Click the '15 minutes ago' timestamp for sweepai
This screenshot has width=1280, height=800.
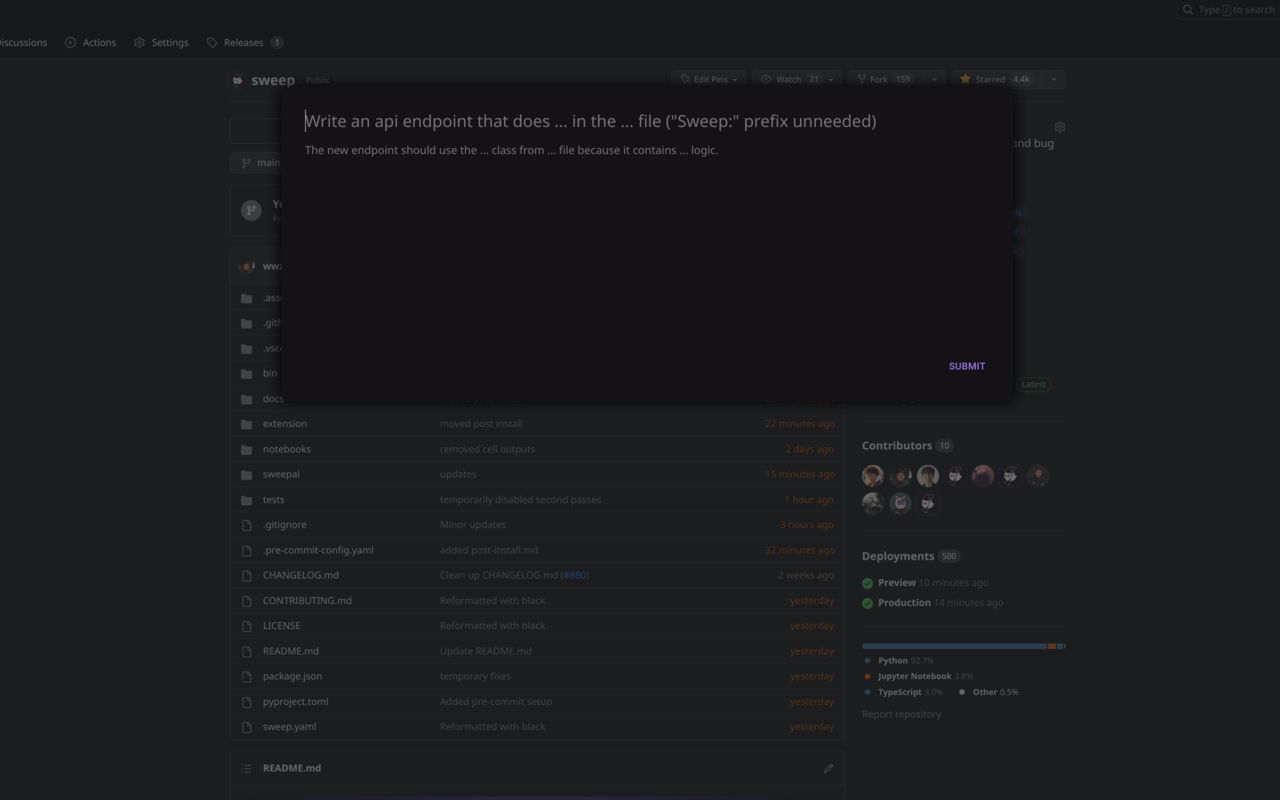click(800, 474)
